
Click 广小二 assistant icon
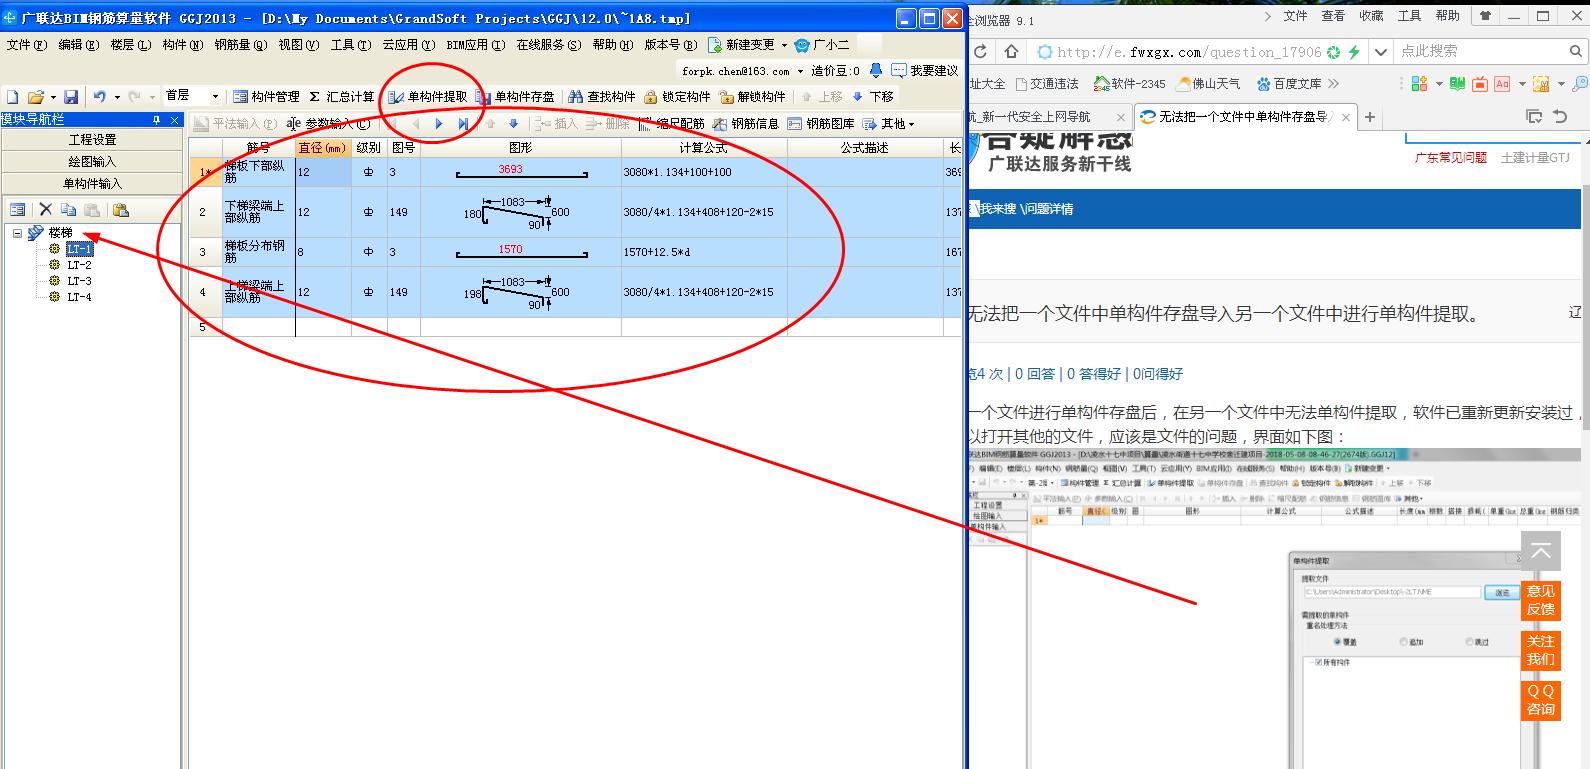pos(821,45)
